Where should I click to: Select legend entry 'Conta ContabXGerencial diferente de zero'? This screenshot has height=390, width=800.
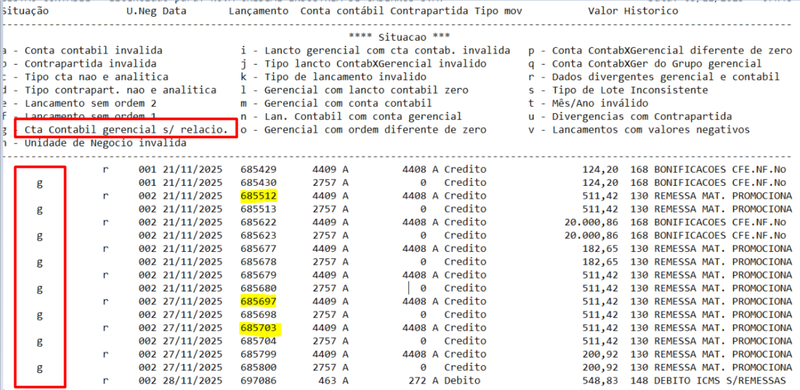click(x=672, y=51)
